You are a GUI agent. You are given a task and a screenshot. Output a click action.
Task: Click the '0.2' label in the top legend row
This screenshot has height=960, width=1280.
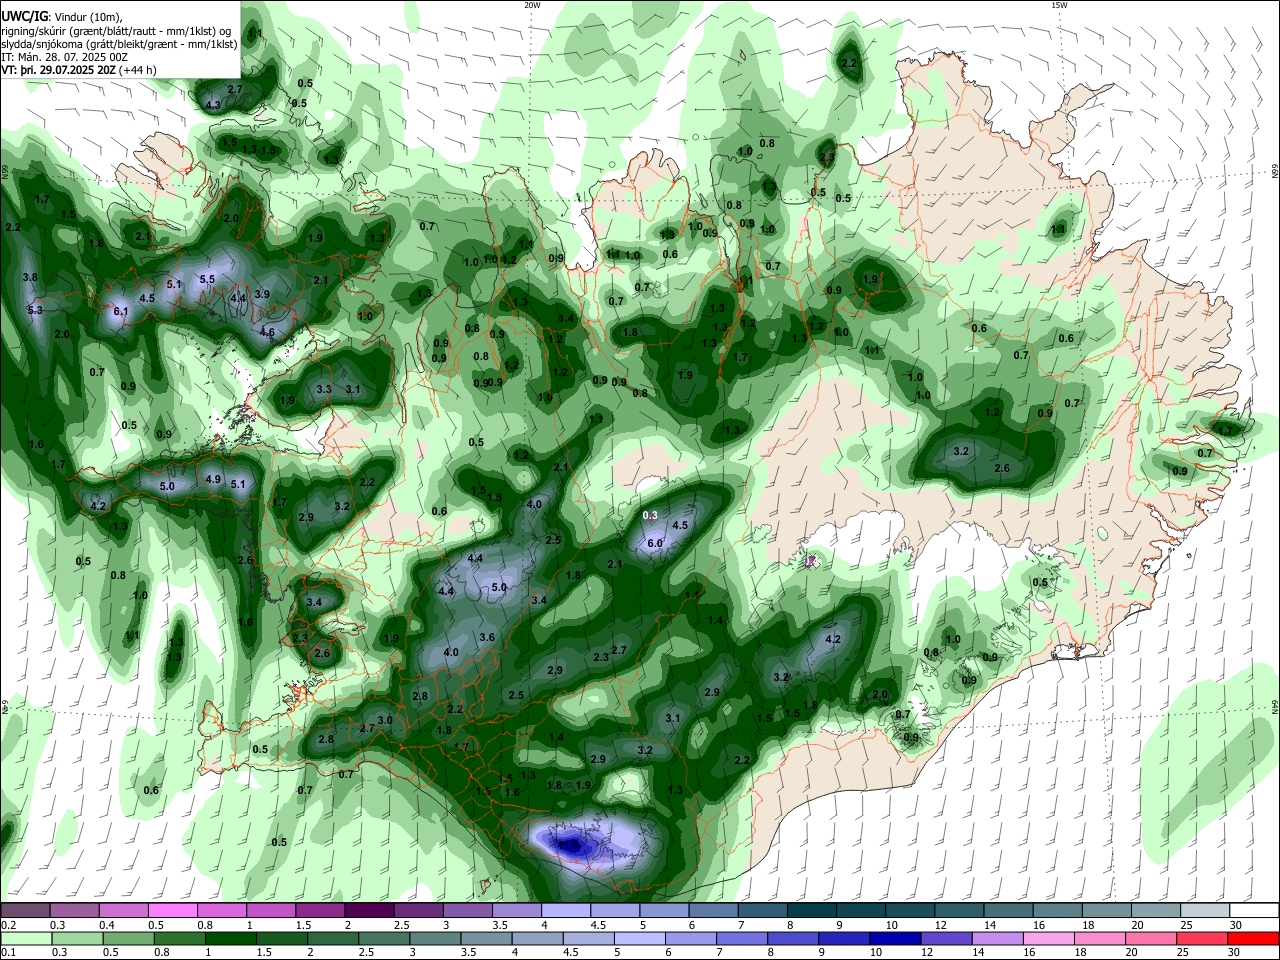[x=8, y=925]
